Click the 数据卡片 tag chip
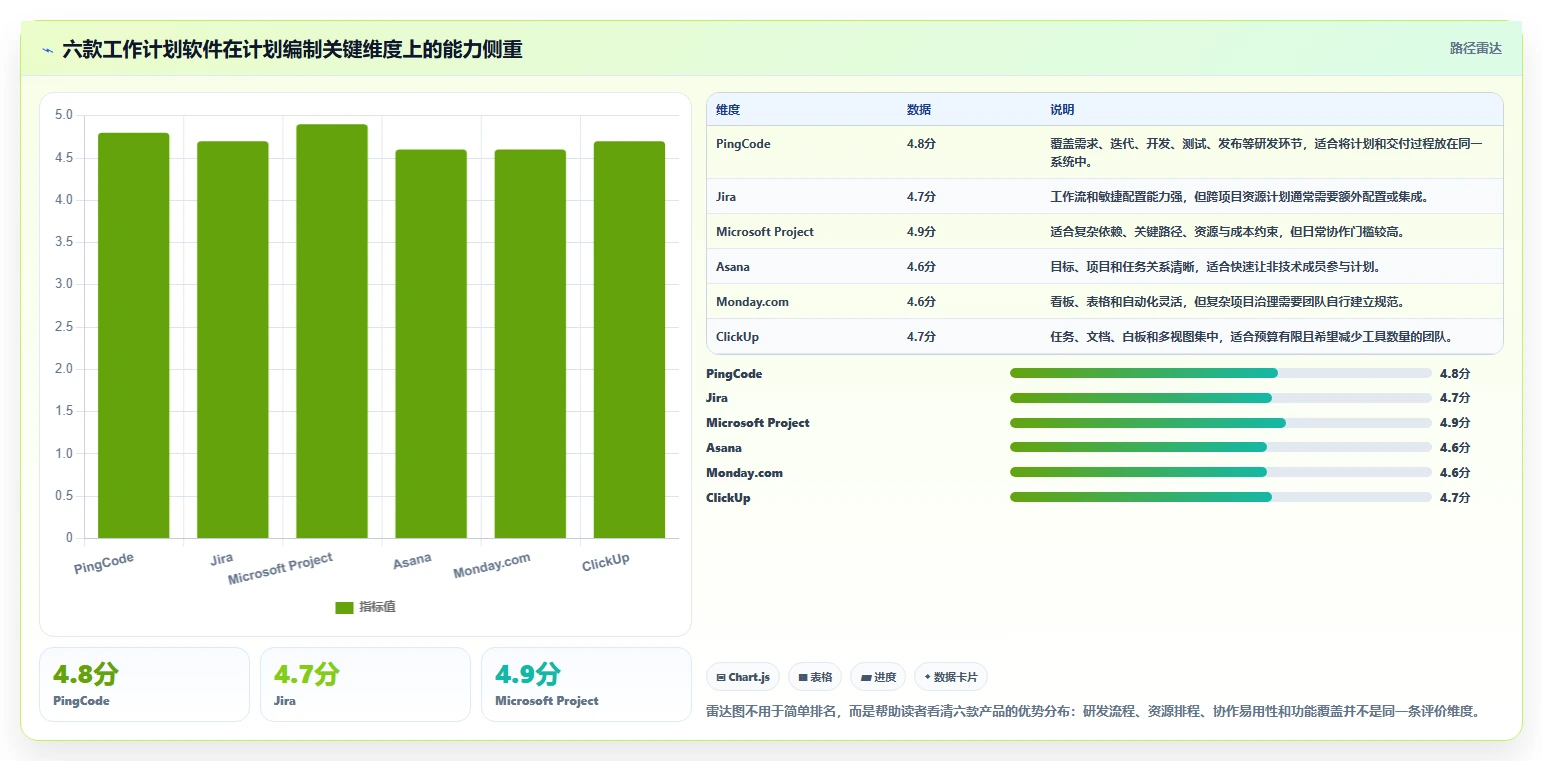1543x761 pixels. coord(950,677)
